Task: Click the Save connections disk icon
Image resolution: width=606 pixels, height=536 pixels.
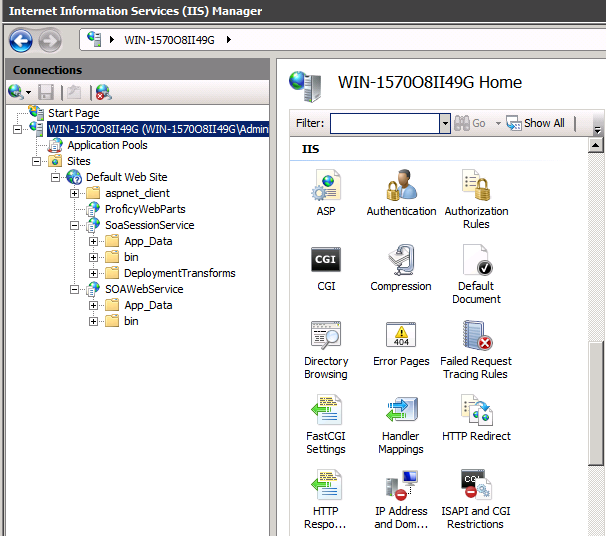Action: pos(46,92)
